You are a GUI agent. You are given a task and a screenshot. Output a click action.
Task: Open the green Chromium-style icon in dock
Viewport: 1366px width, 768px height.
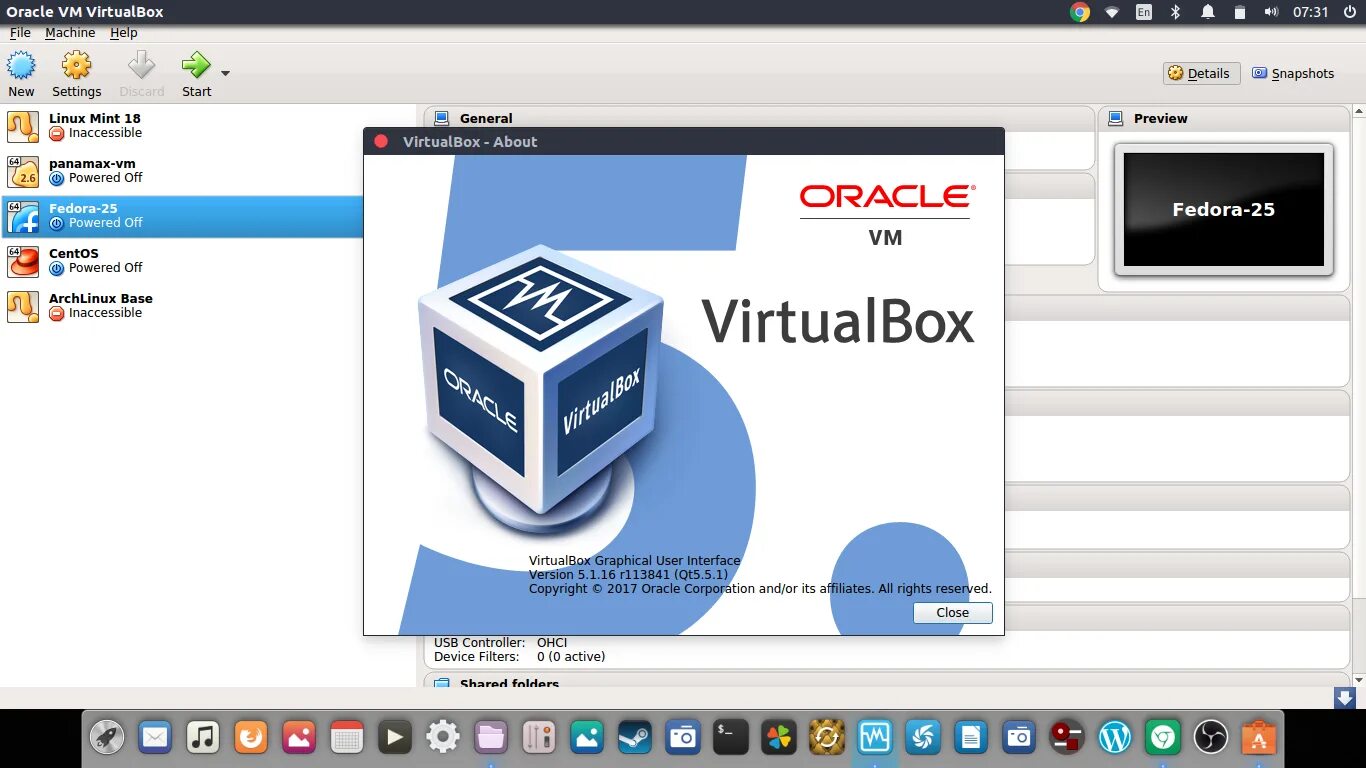pyautogui.click(x=1163, y=738)
